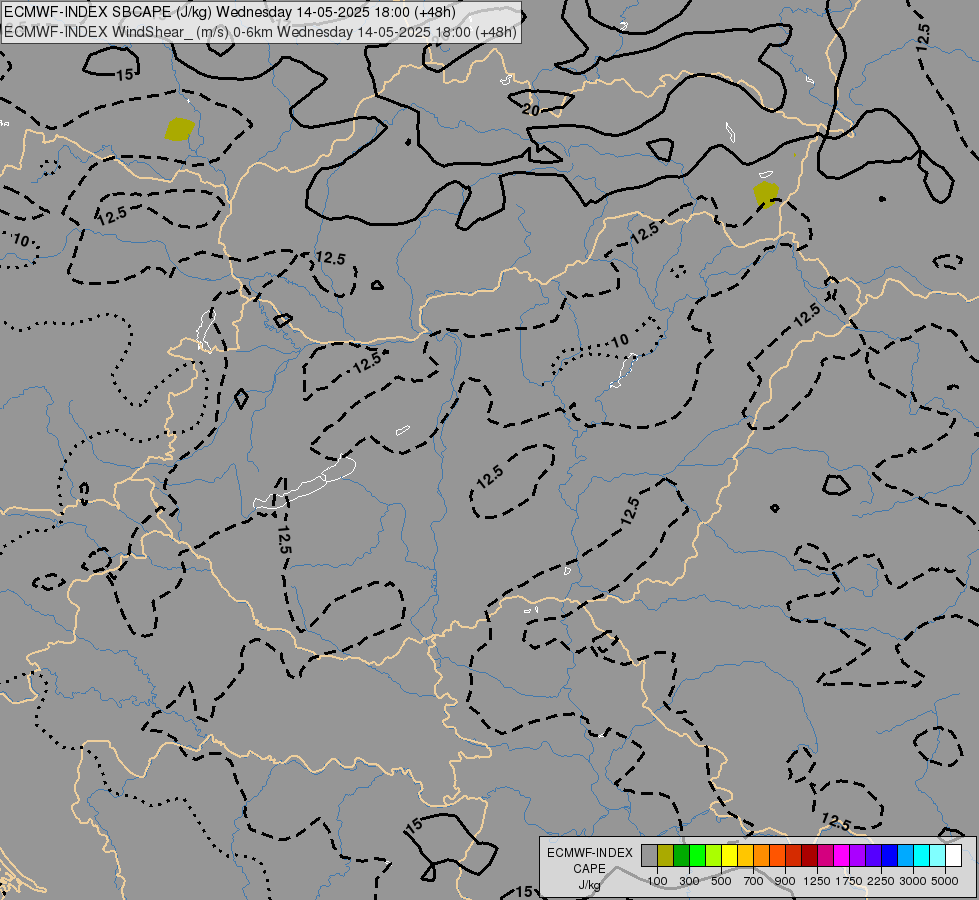Click the pale cyan swatch before the 5000 tick
This screenshot has height=900, width=979.
[x=938, y=855]
